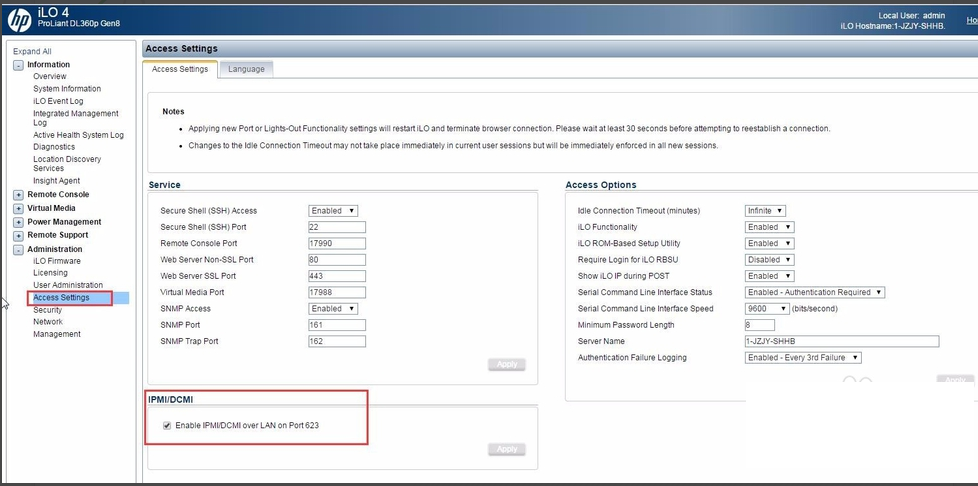Click the Information section label
Image resolution: width=978 pixels, height=486 pixels.
[x=49, y=65]
